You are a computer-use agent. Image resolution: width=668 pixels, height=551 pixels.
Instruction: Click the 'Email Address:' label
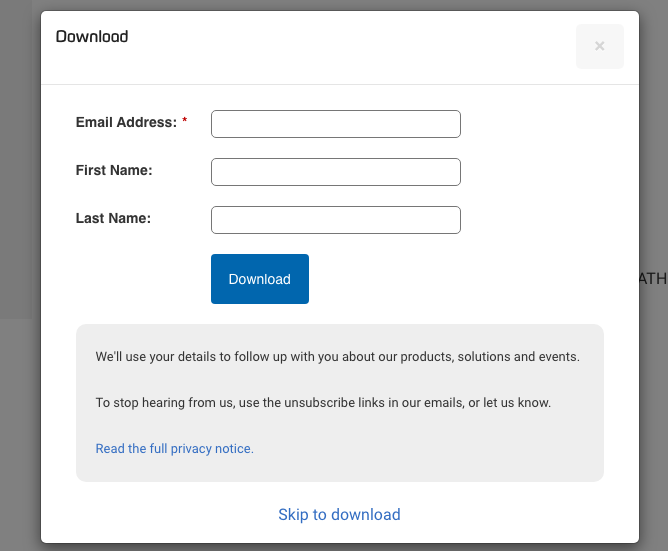125,122
